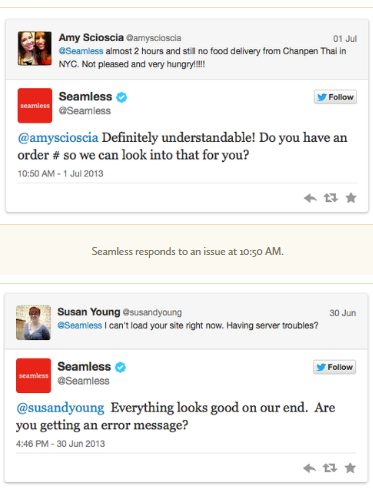Click the Seamless verified badge in first tweet

point(121,97)
